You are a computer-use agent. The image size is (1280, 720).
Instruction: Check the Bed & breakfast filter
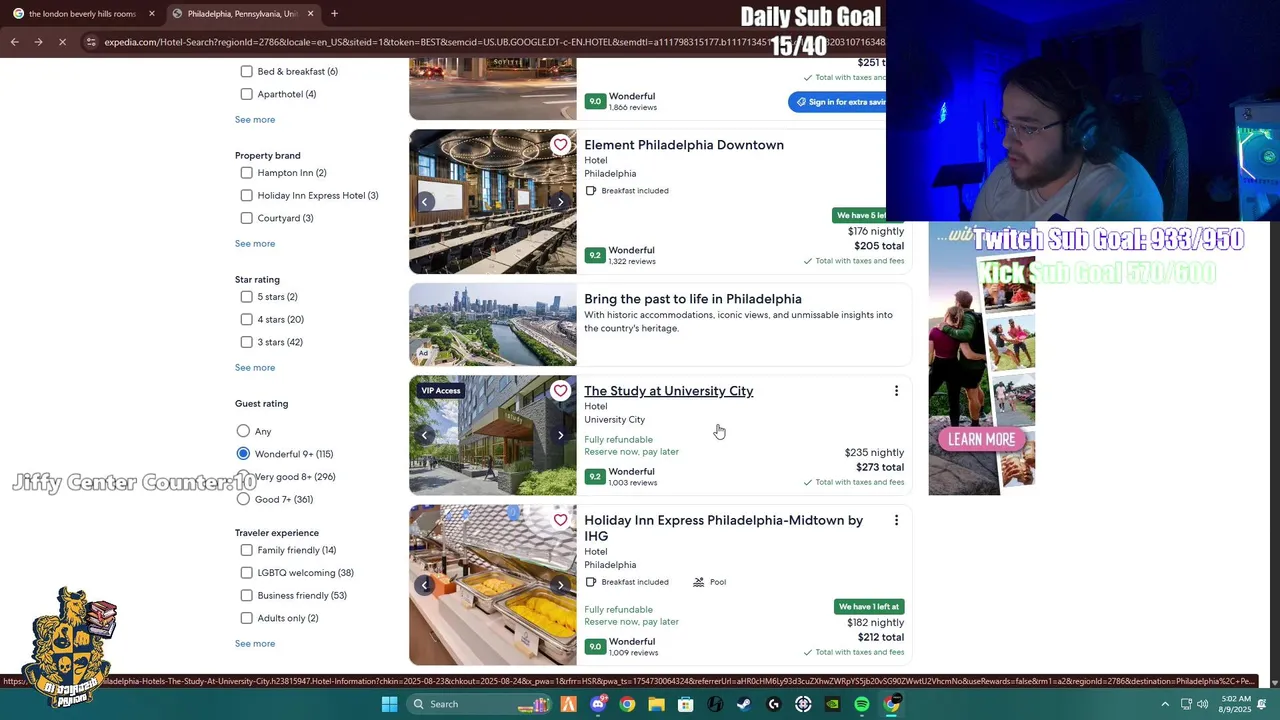pyautogui.click(x=246, y=71)
